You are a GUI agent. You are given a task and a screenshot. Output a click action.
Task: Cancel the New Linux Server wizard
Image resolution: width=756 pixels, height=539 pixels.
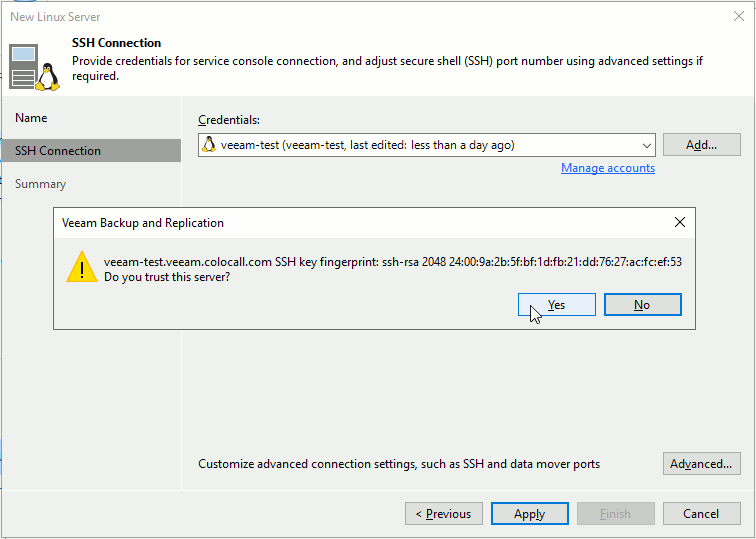coord(702,514)
